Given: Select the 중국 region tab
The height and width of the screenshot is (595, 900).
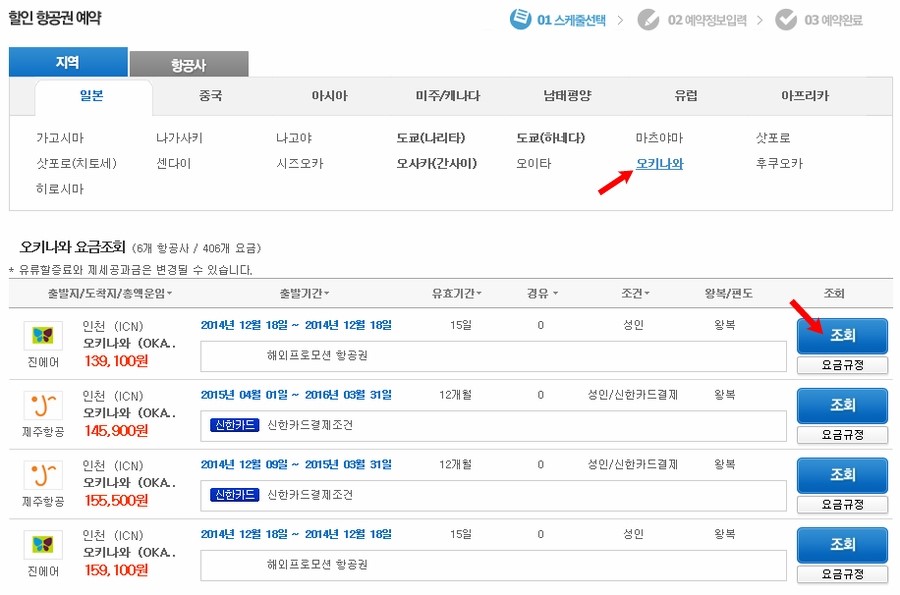Looking at the screenshot, I should [x=211, y=97].
